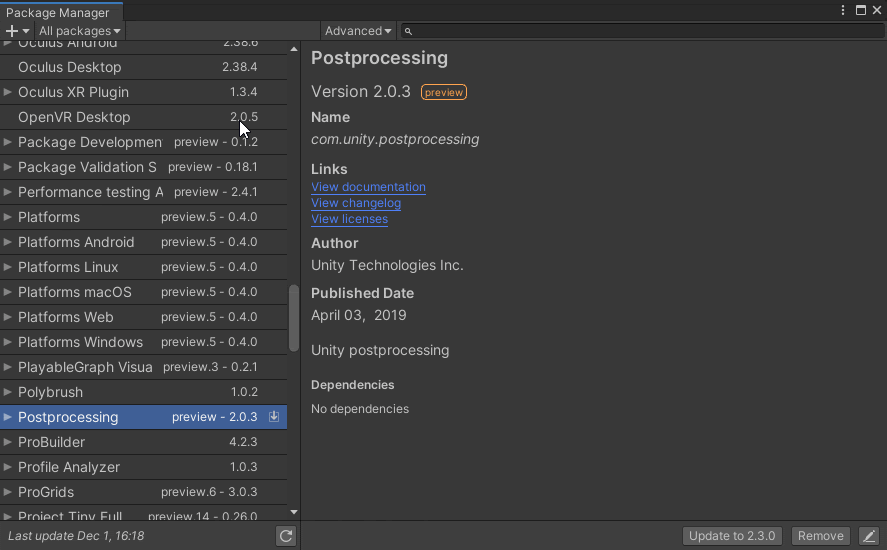887x550 pixels.
Task: Select the Oculus Desktop package
Action: coord(143,67)
